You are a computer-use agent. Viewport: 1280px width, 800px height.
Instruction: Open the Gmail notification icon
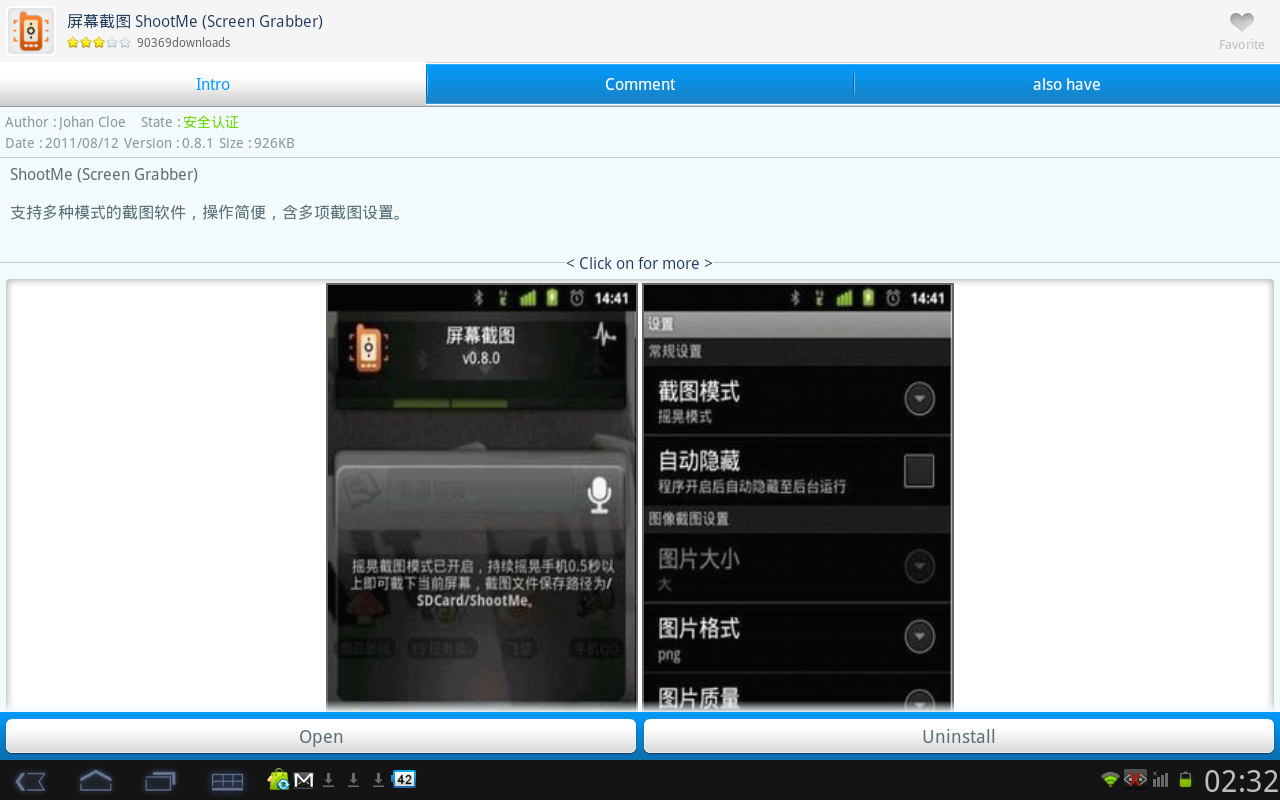click(304, 779)
